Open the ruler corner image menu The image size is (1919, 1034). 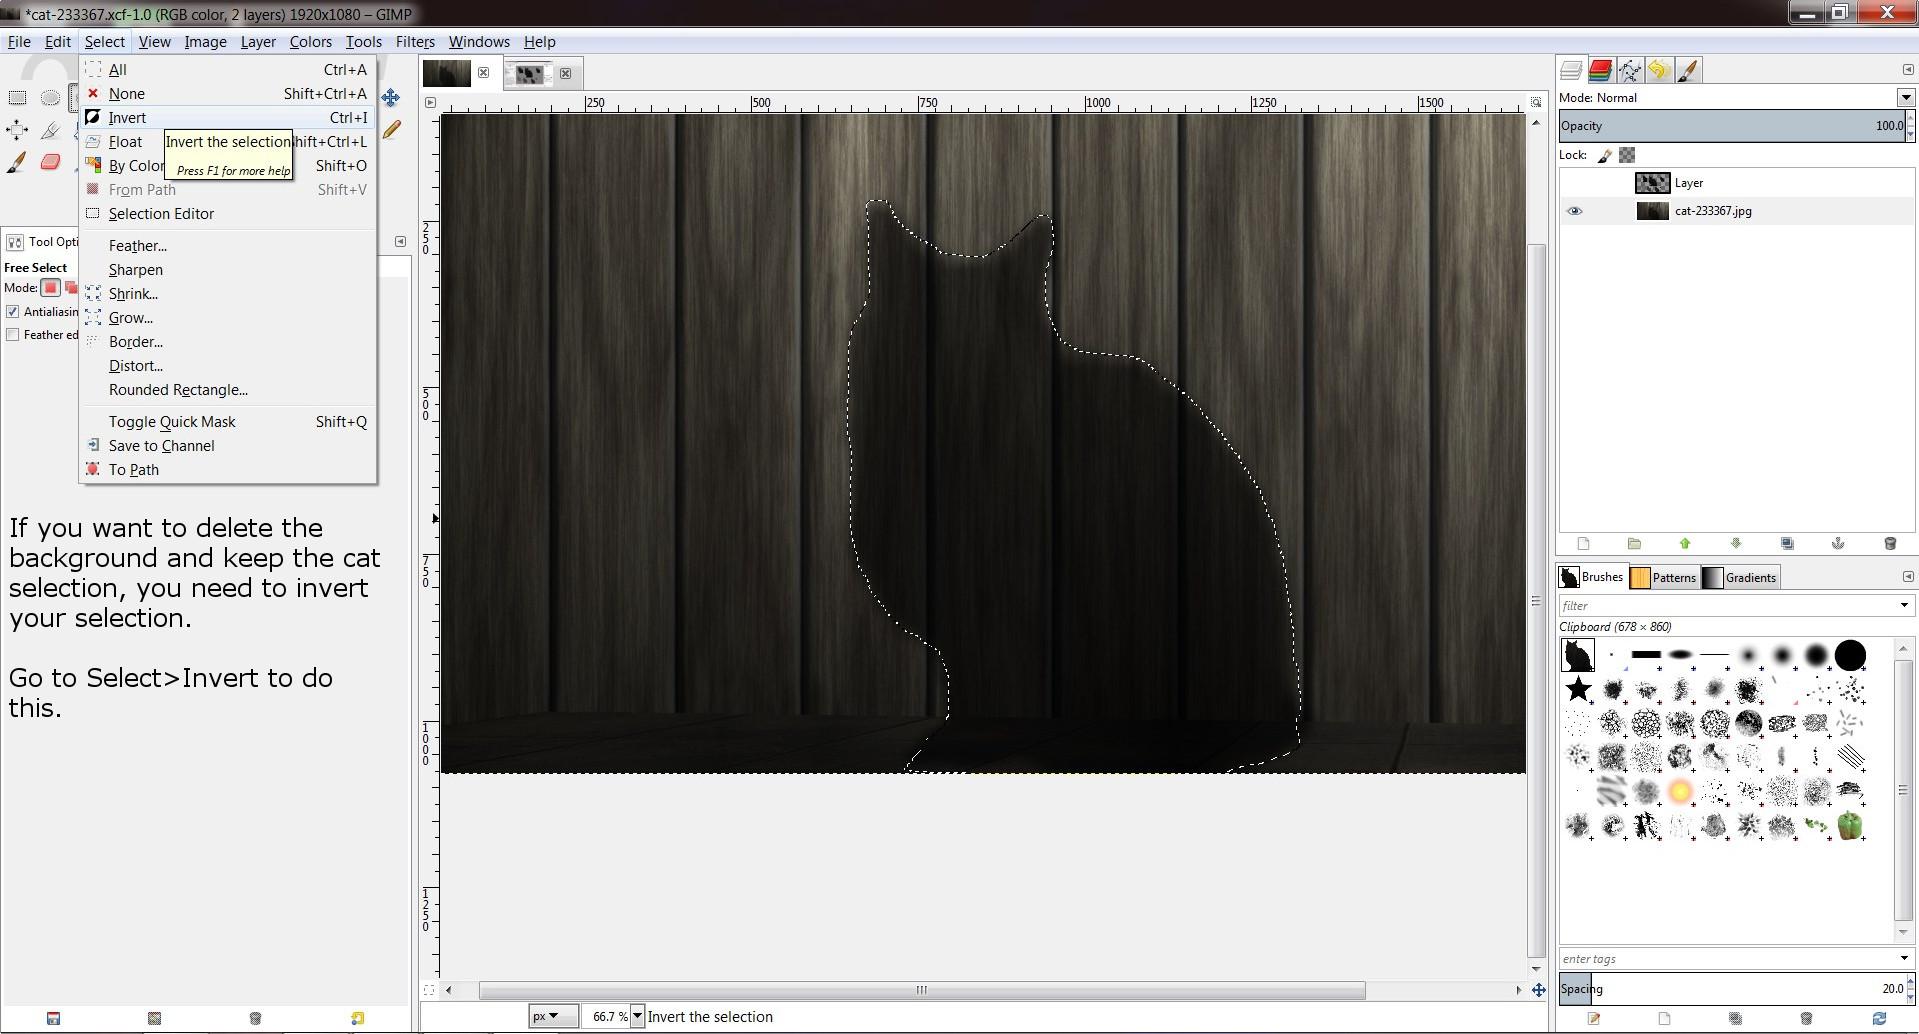430,102
